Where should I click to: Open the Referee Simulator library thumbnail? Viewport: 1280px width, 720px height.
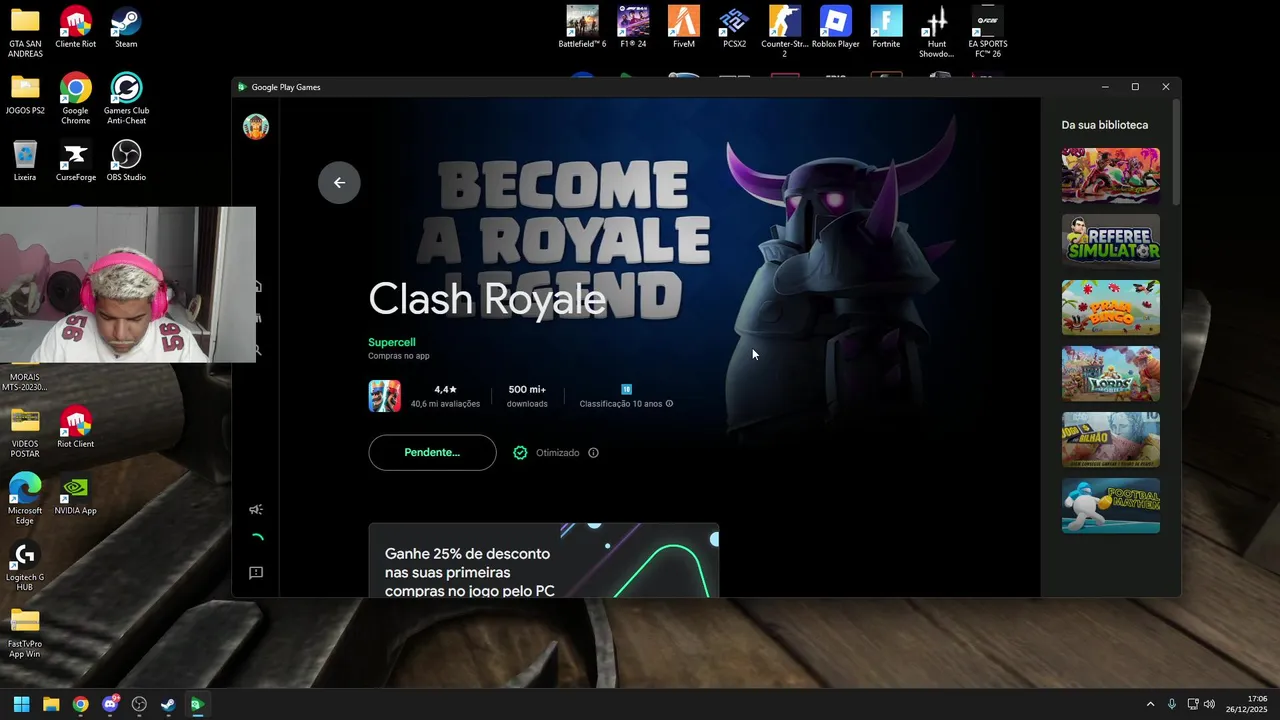click(x=1110, y=241)
